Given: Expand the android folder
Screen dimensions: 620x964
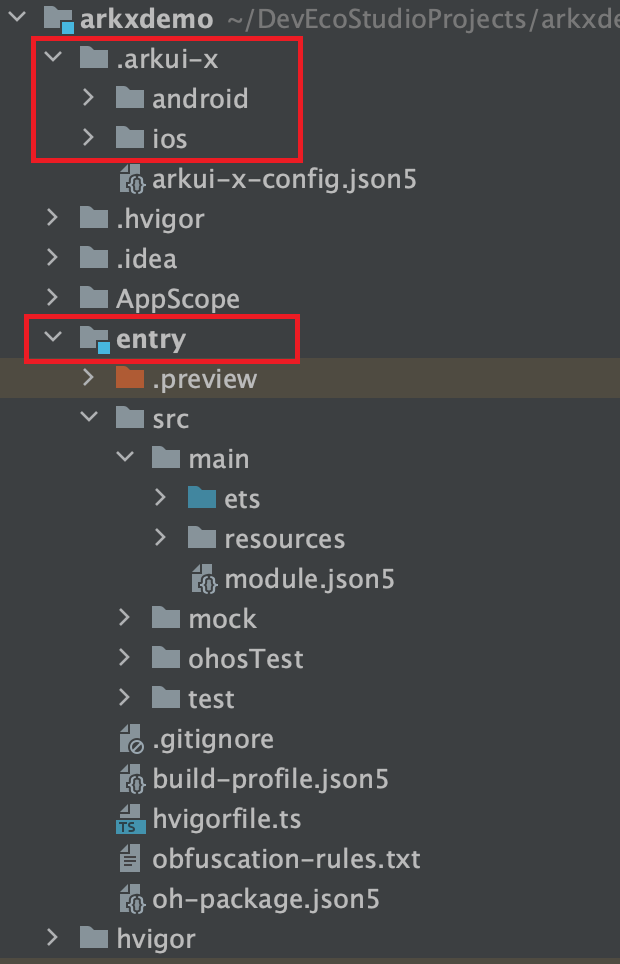Looking at the screenshot, I should tap(89, 99).
